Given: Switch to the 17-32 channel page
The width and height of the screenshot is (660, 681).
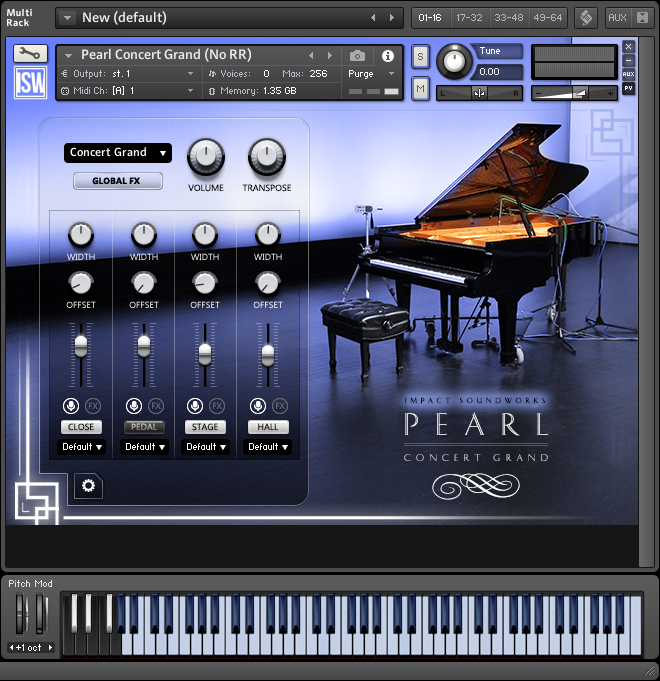Looking at the screenshot, I should (468, 18).
